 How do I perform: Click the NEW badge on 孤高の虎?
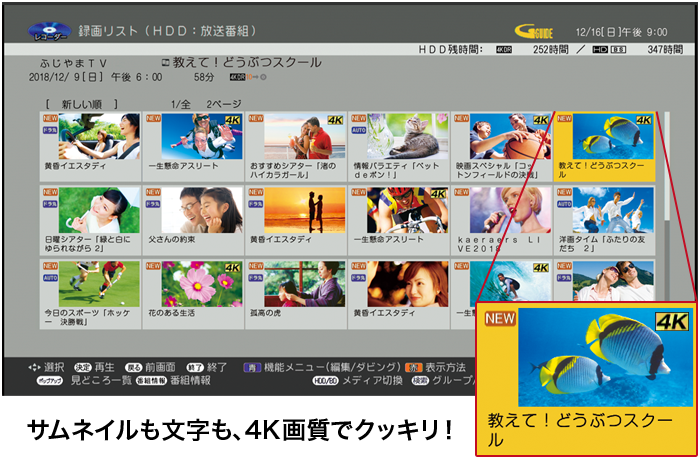pyautogui.click(x=256, y=266)
